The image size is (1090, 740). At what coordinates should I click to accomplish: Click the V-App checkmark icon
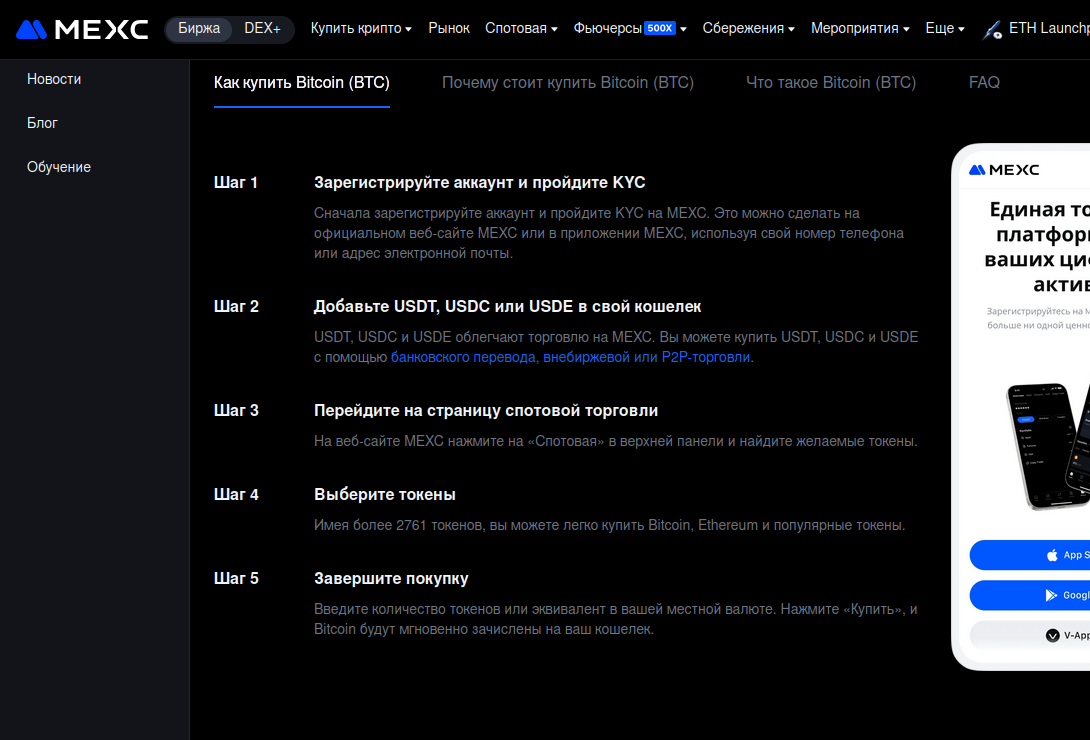click(1052, 635)
